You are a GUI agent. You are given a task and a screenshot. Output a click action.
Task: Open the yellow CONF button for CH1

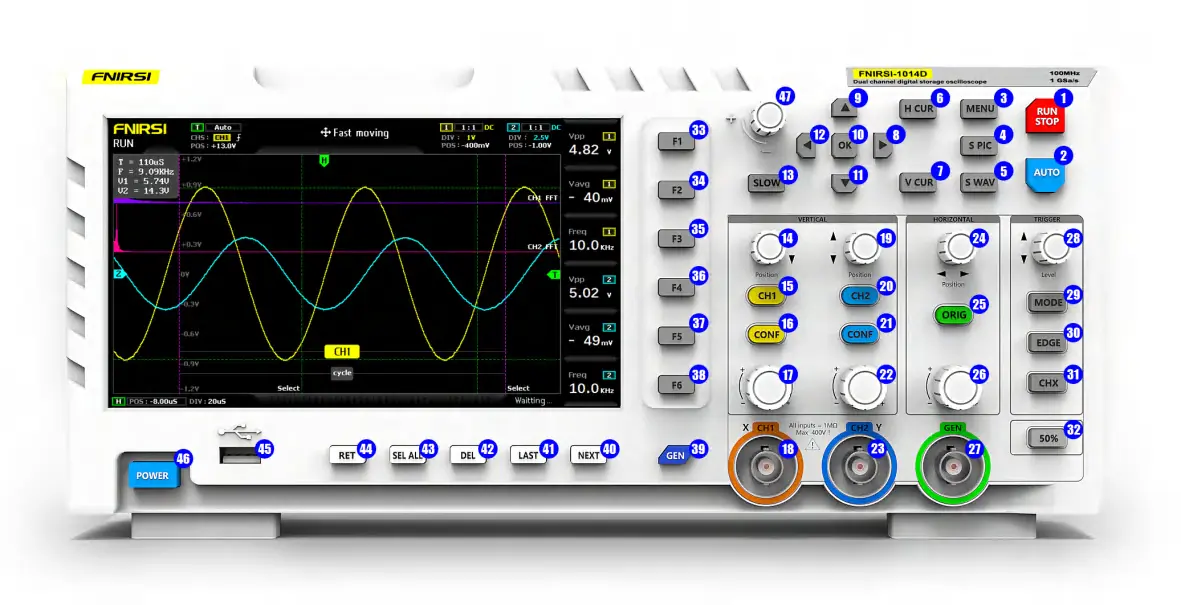[x=766, y=335]
